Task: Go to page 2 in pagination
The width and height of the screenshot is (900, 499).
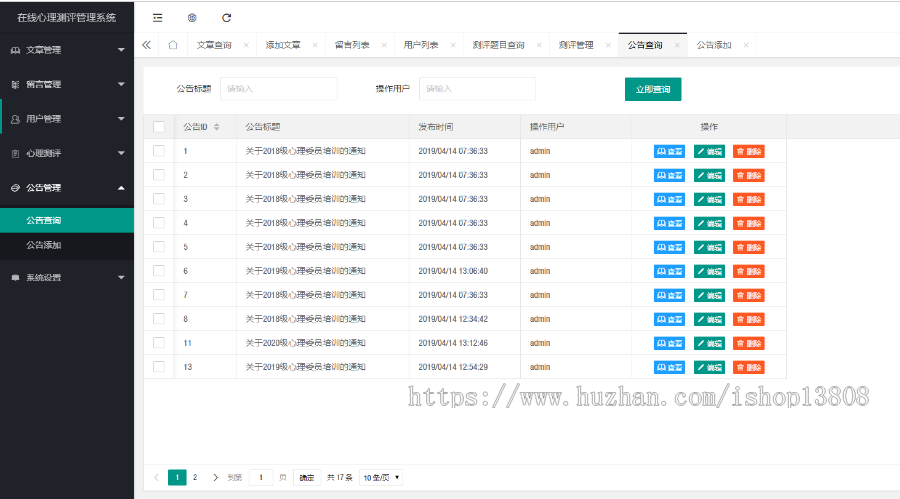Action: [x=195, y=477]
